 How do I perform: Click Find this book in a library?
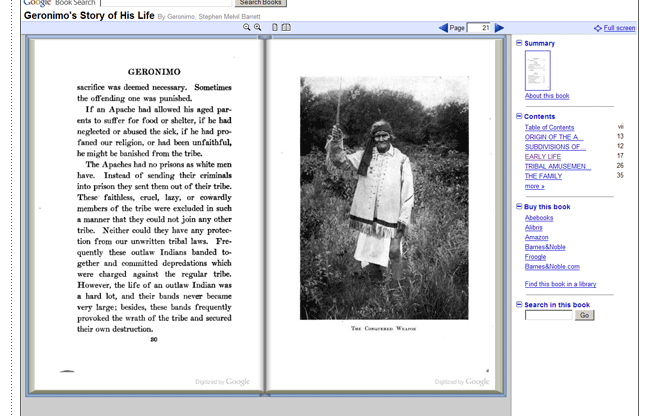(560, 284)
